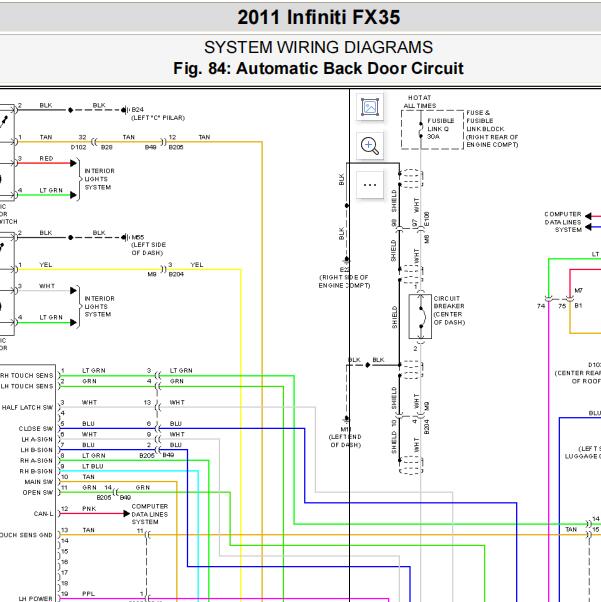
Task: Click the image capture overlay icon
Action: point(370,107)
